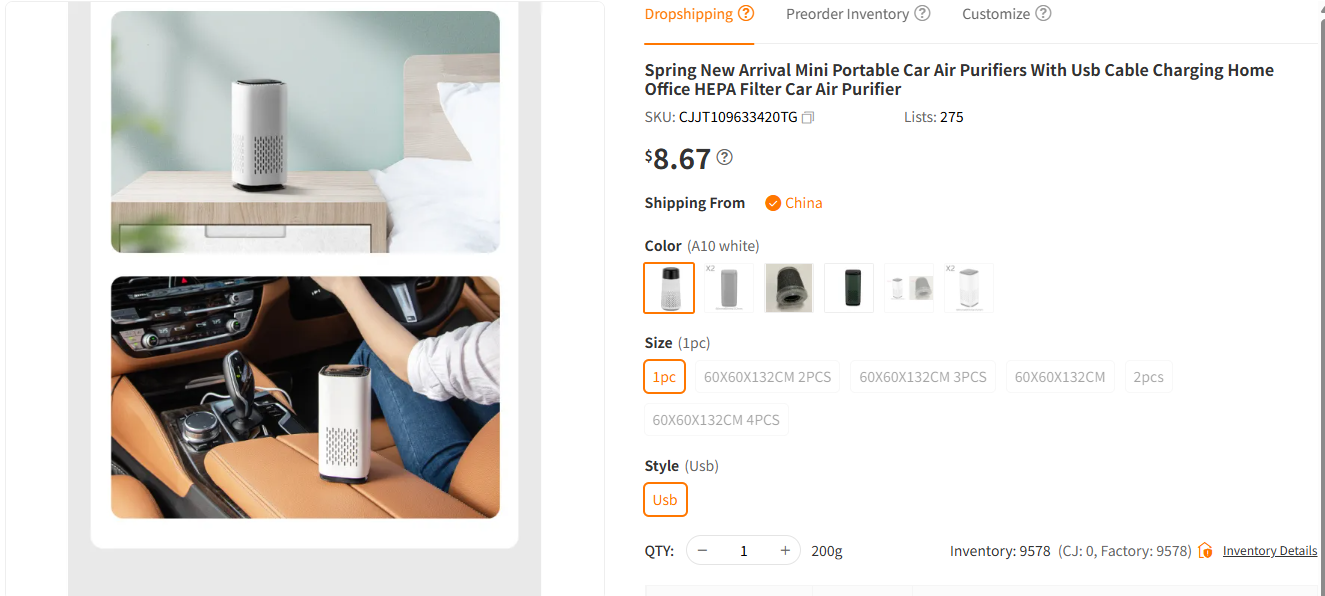This screenshot has width=1325, height=596.
Task: Decrease quantity with the minus stepper
Action: pyautogui.click(x=702, y=550)
